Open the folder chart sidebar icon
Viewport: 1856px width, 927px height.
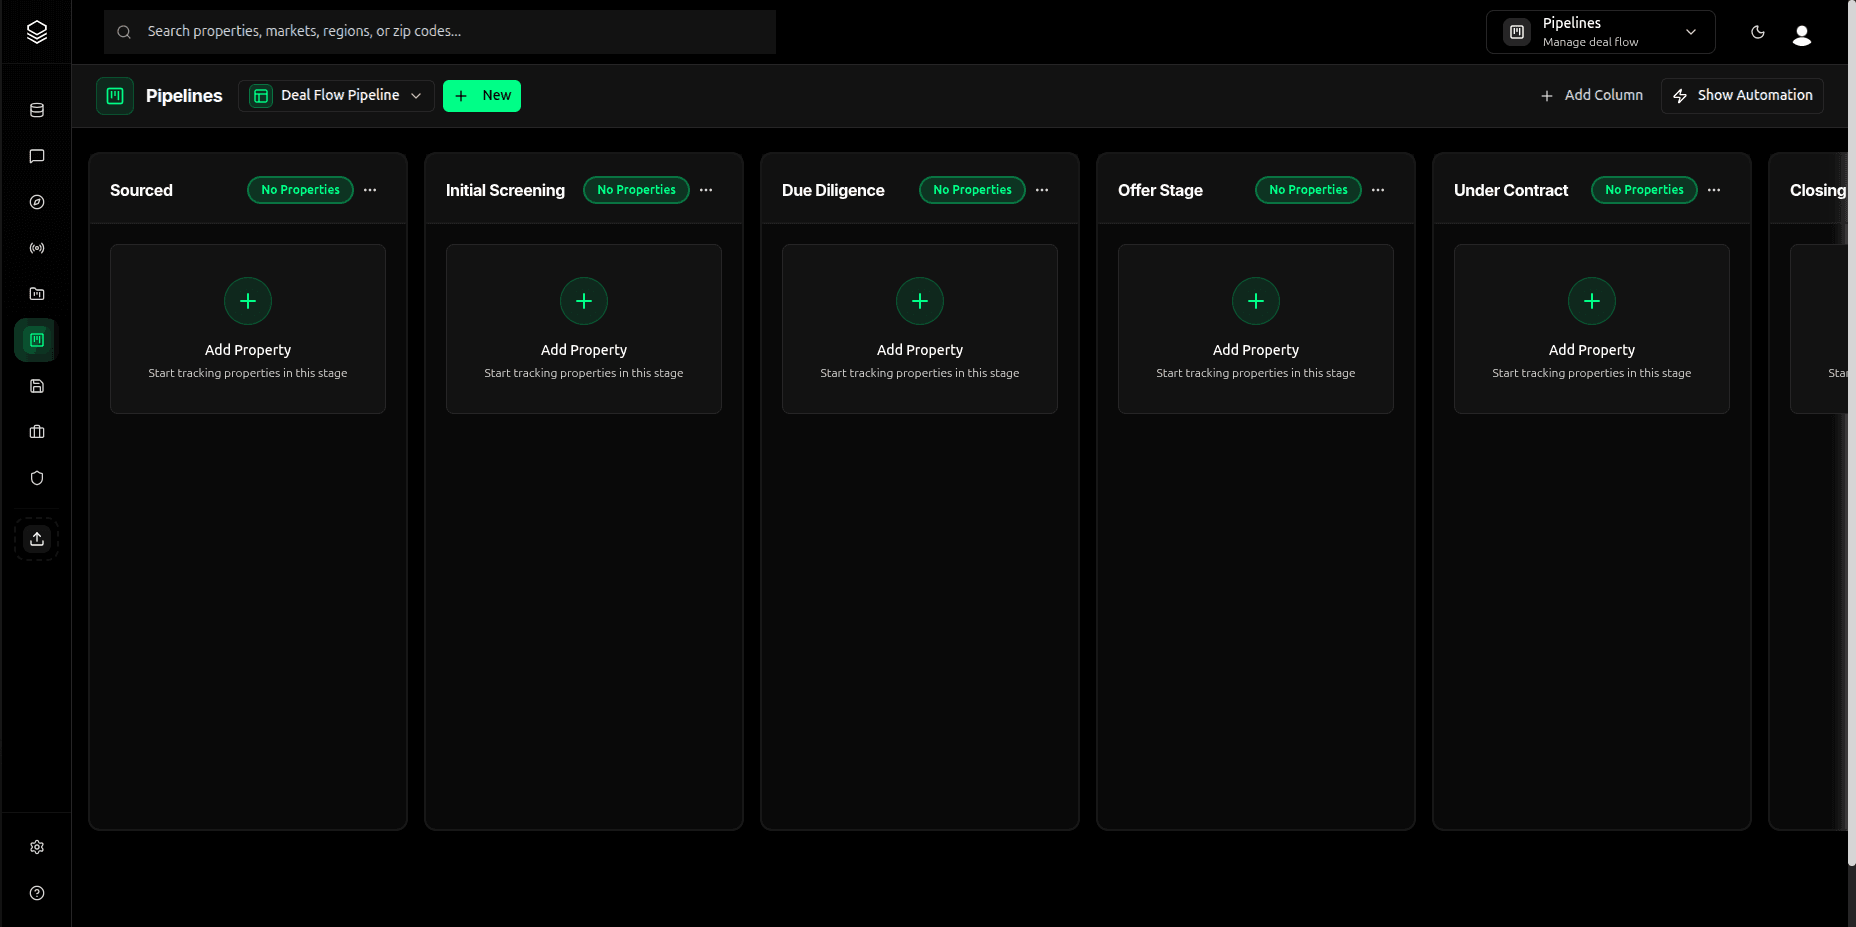point(37,294)
